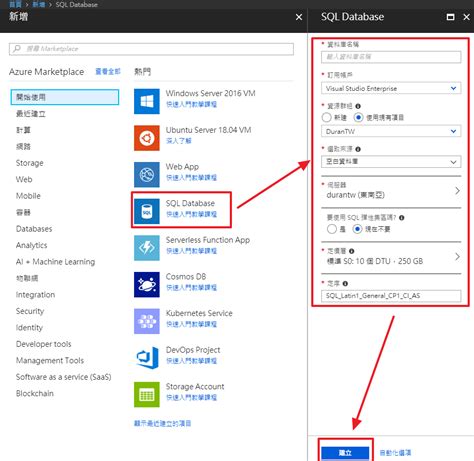The width and height of the screenshot is (474, 461).
Task: Open the automation options link
Action: [395, 453]
